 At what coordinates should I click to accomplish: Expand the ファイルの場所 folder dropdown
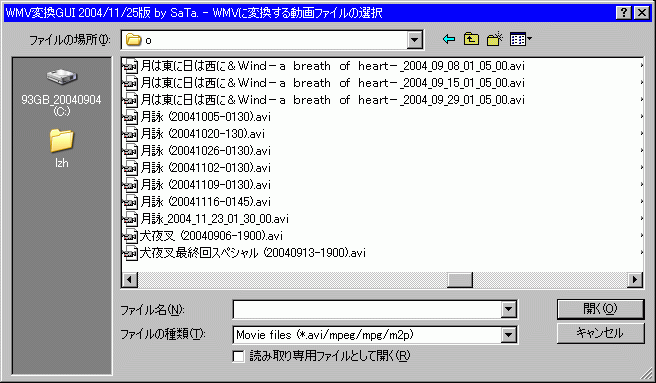[414, 40]
